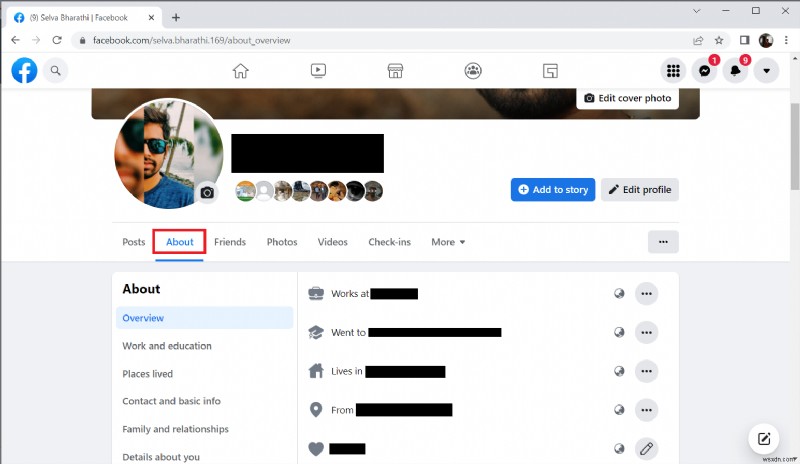The image size is (800, 464).
Task: Open the Chrome profile avatar
Action: click(x=766, y=40)
